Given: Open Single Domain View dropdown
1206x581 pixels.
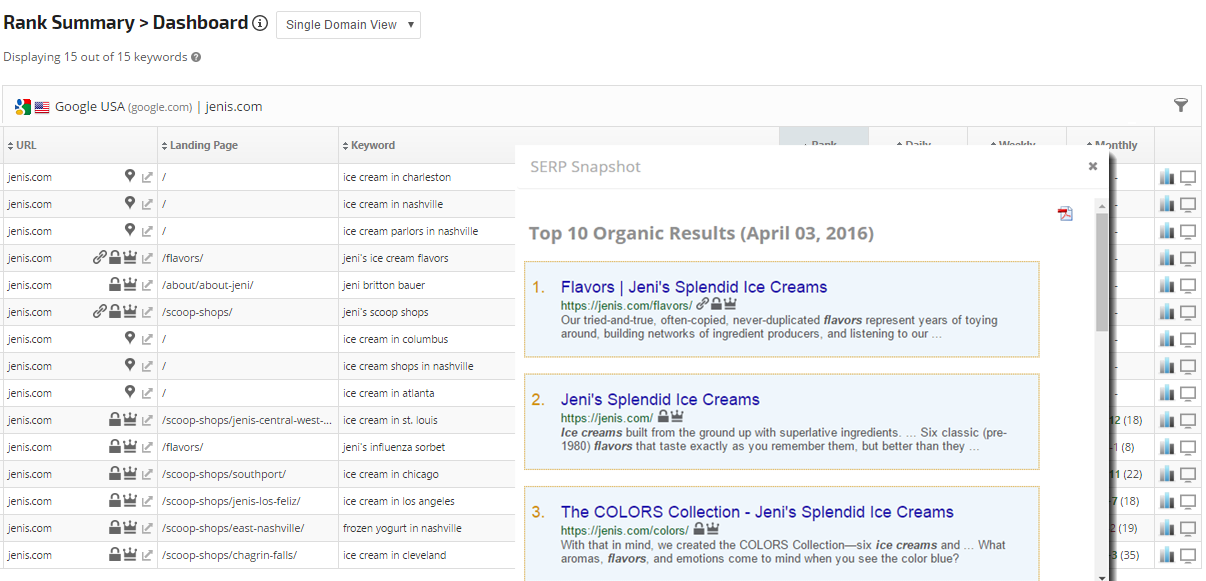Looking at the screenshot, I should [x=348, y=25].
